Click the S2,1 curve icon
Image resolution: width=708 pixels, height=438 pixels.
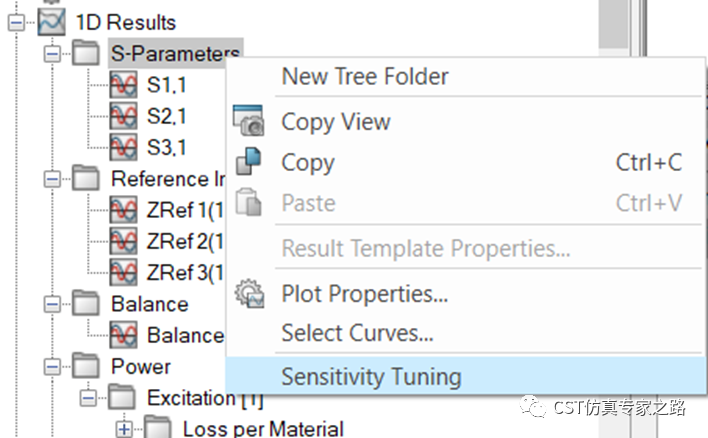(x=123, y=116)
